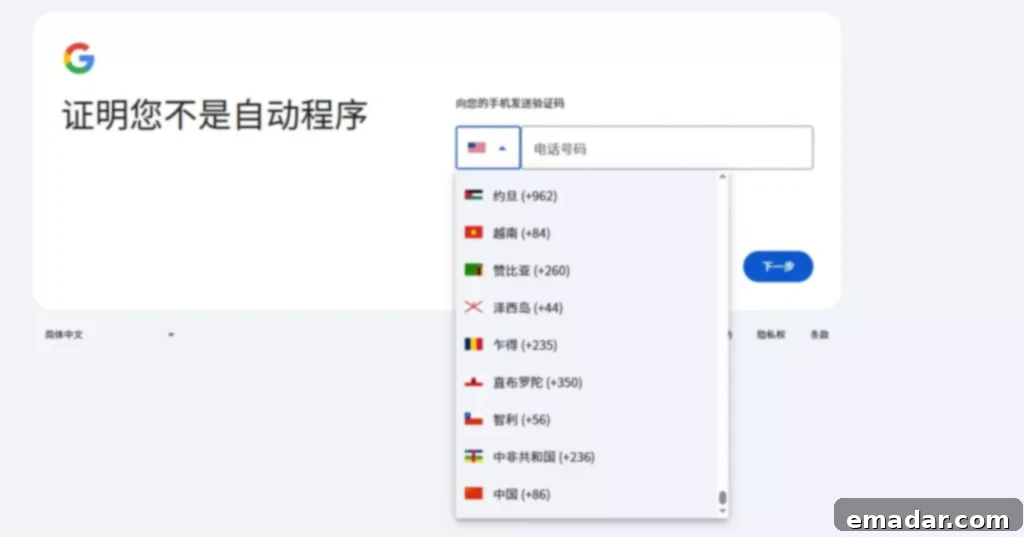The image size is (1024, 537).
Task: Select 约旦 (+962) from the list
Action: click(586, 195)
